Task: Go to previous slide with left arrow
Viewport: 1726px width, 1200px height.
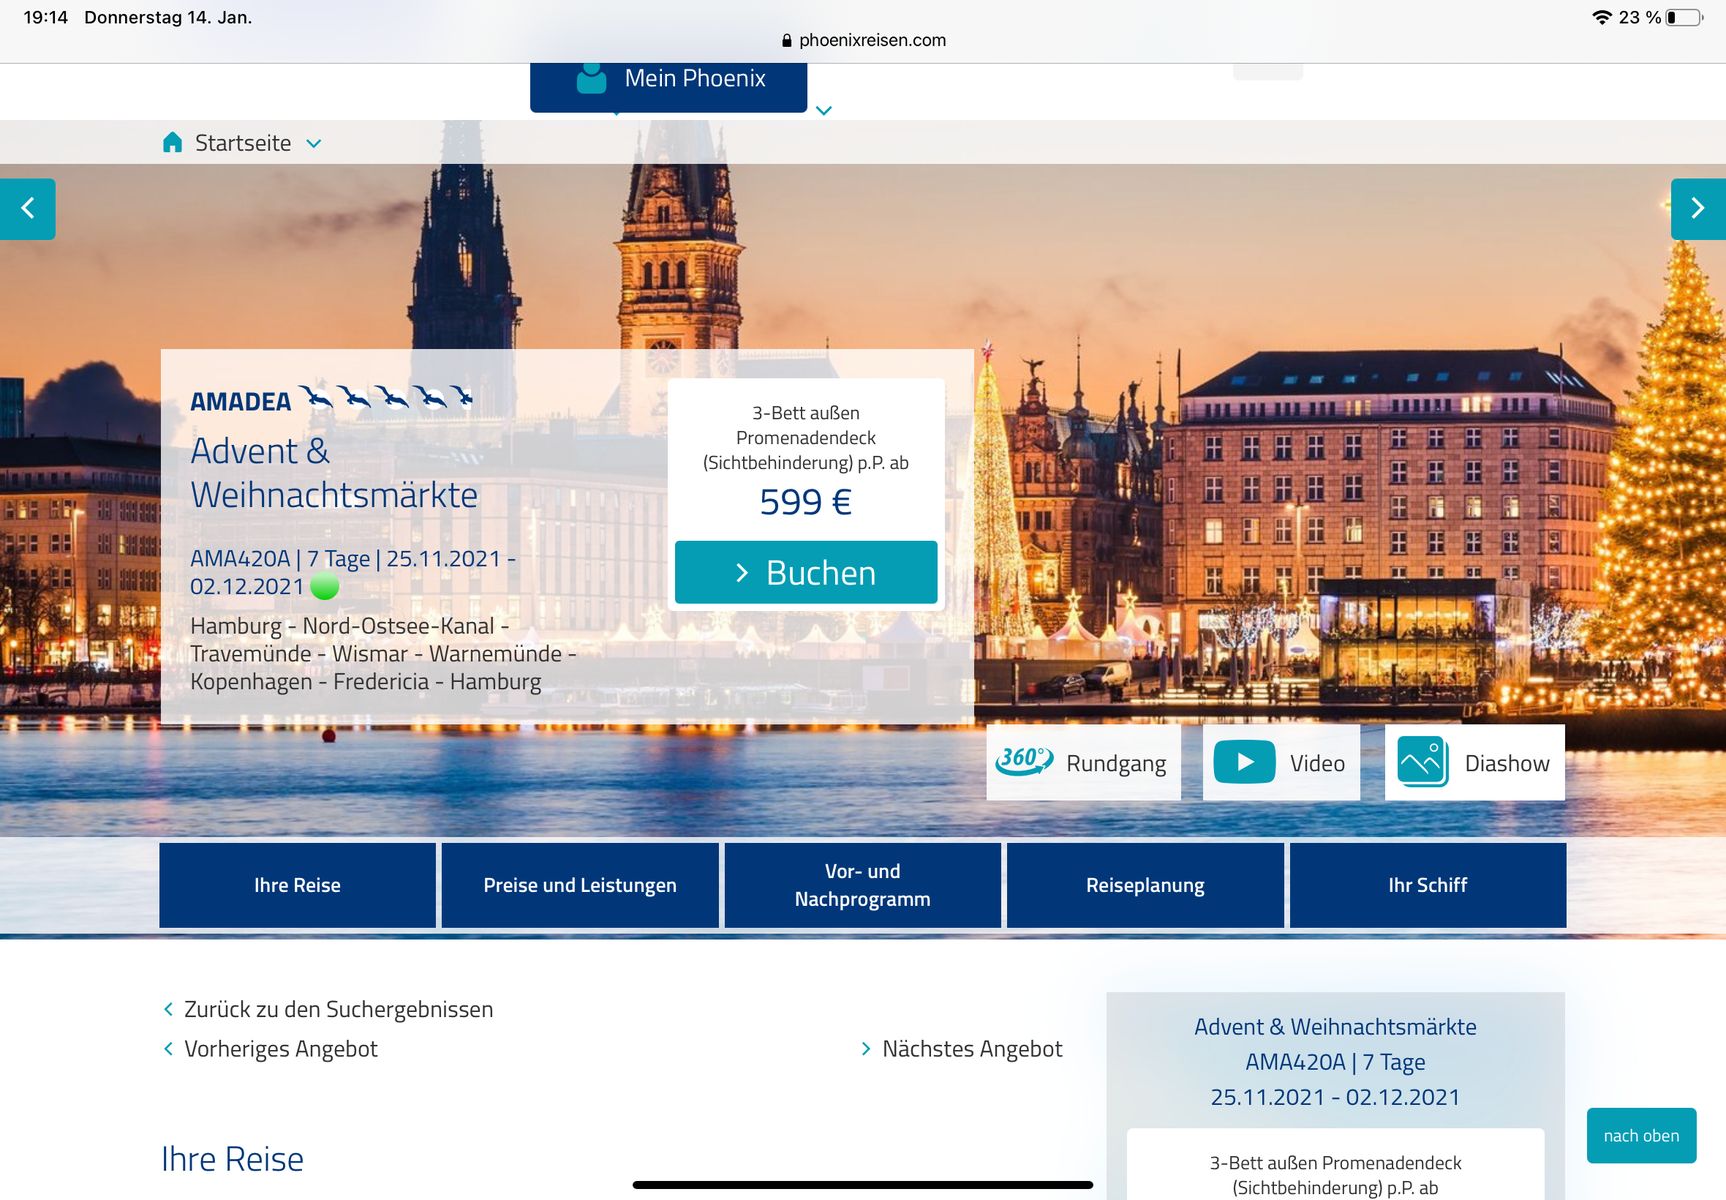Action: click(28, 208)
